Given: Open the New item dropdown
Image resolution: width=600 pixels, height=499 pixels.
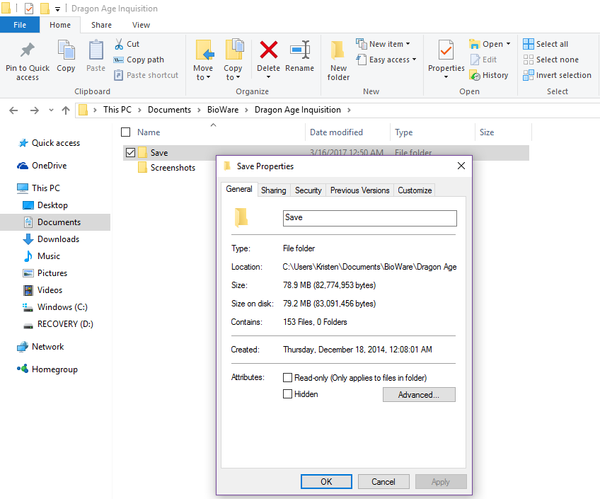Looking at the screenshot, I should coord(383,44).
